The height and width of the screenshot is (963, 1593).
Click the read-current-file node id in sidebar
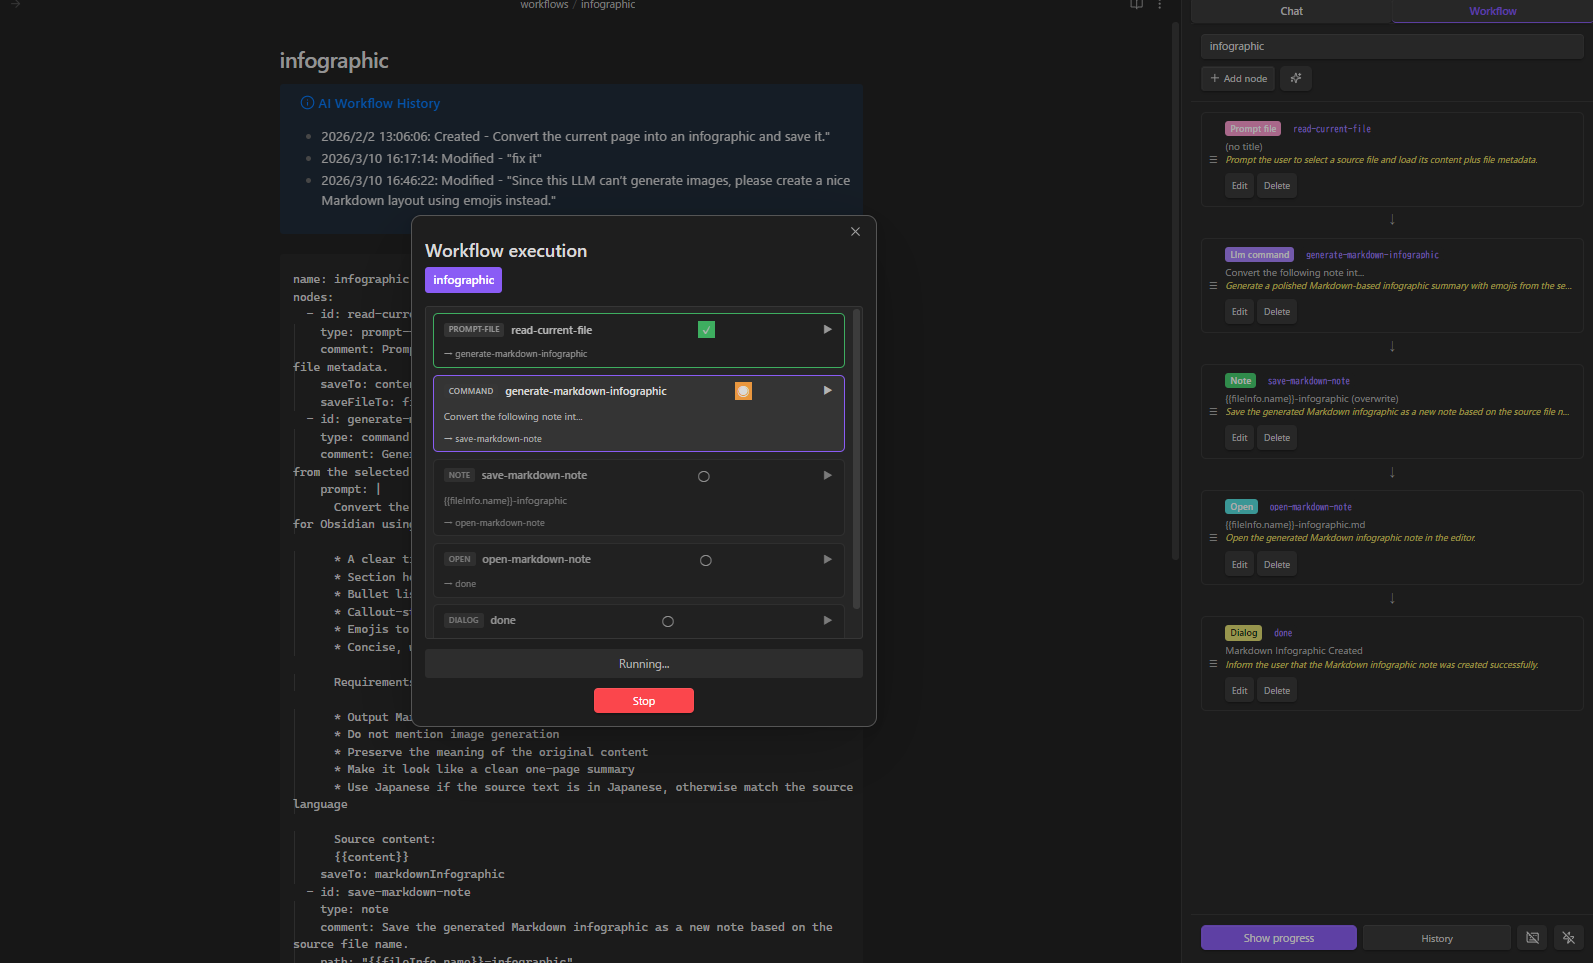click(1331, 129)
